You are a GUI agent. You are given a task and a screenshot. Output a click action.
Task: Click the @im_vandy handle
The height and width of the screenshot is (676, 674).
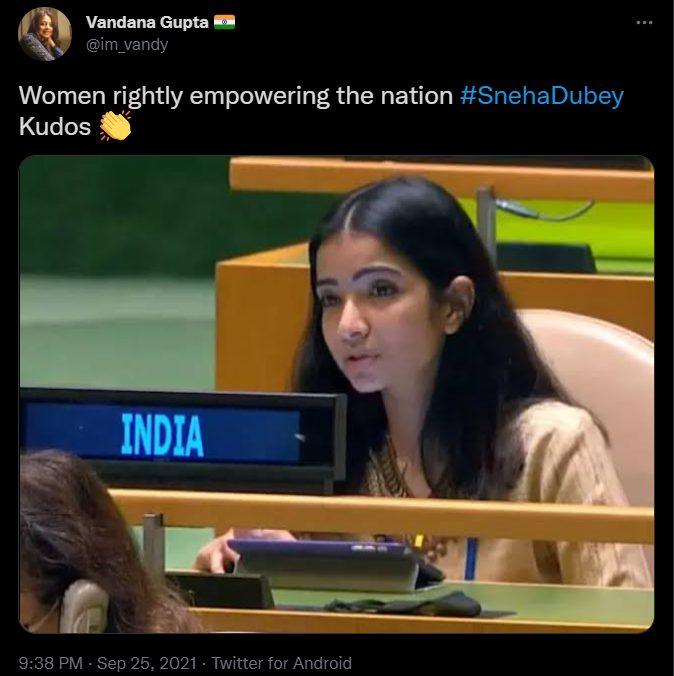[x=127, y=44]
